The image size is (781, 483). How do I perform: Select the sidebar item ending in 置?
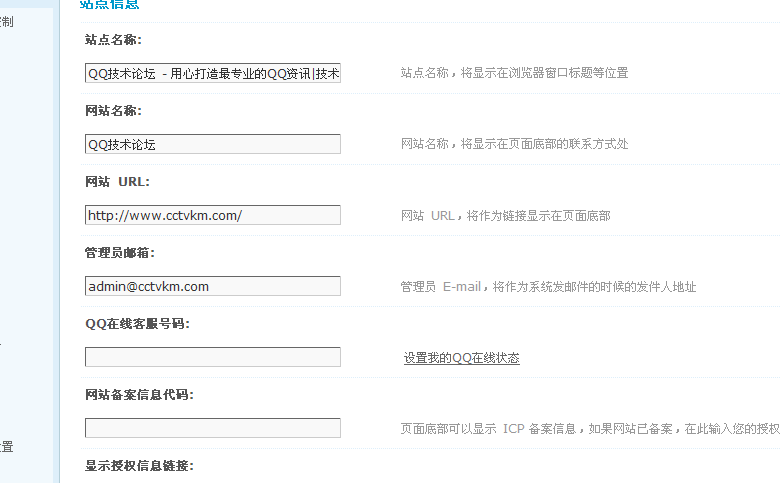(x=7, y=447)
